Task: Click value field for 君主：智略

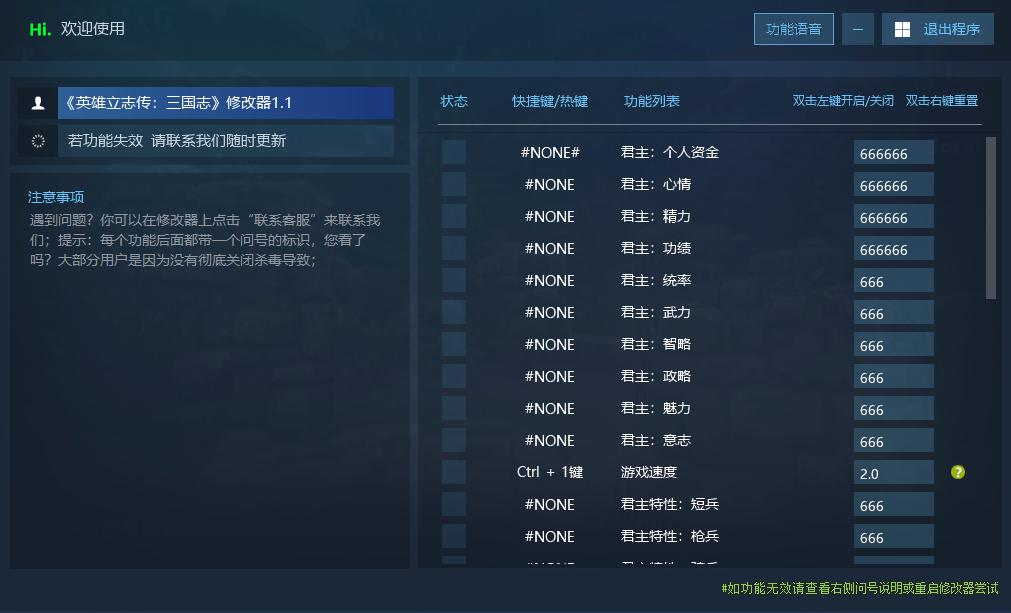Action: [x=894, y=345]
